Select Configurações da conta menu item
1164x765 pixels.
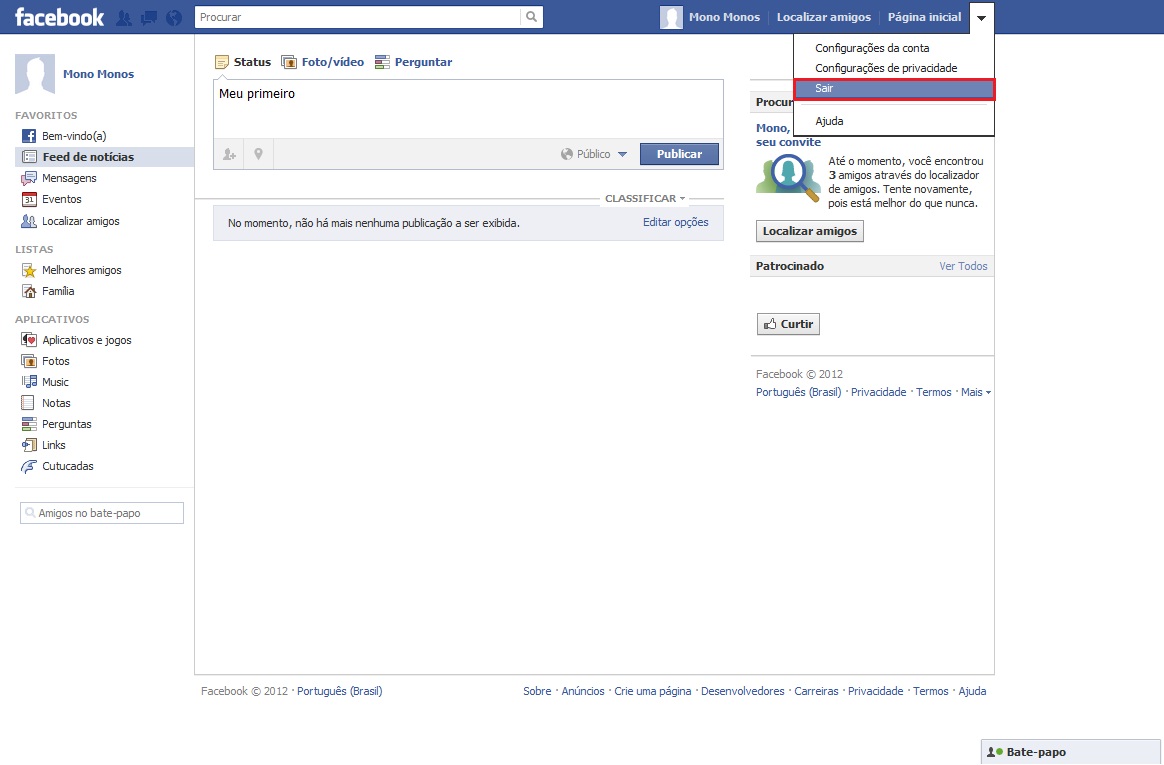point(893,48)
